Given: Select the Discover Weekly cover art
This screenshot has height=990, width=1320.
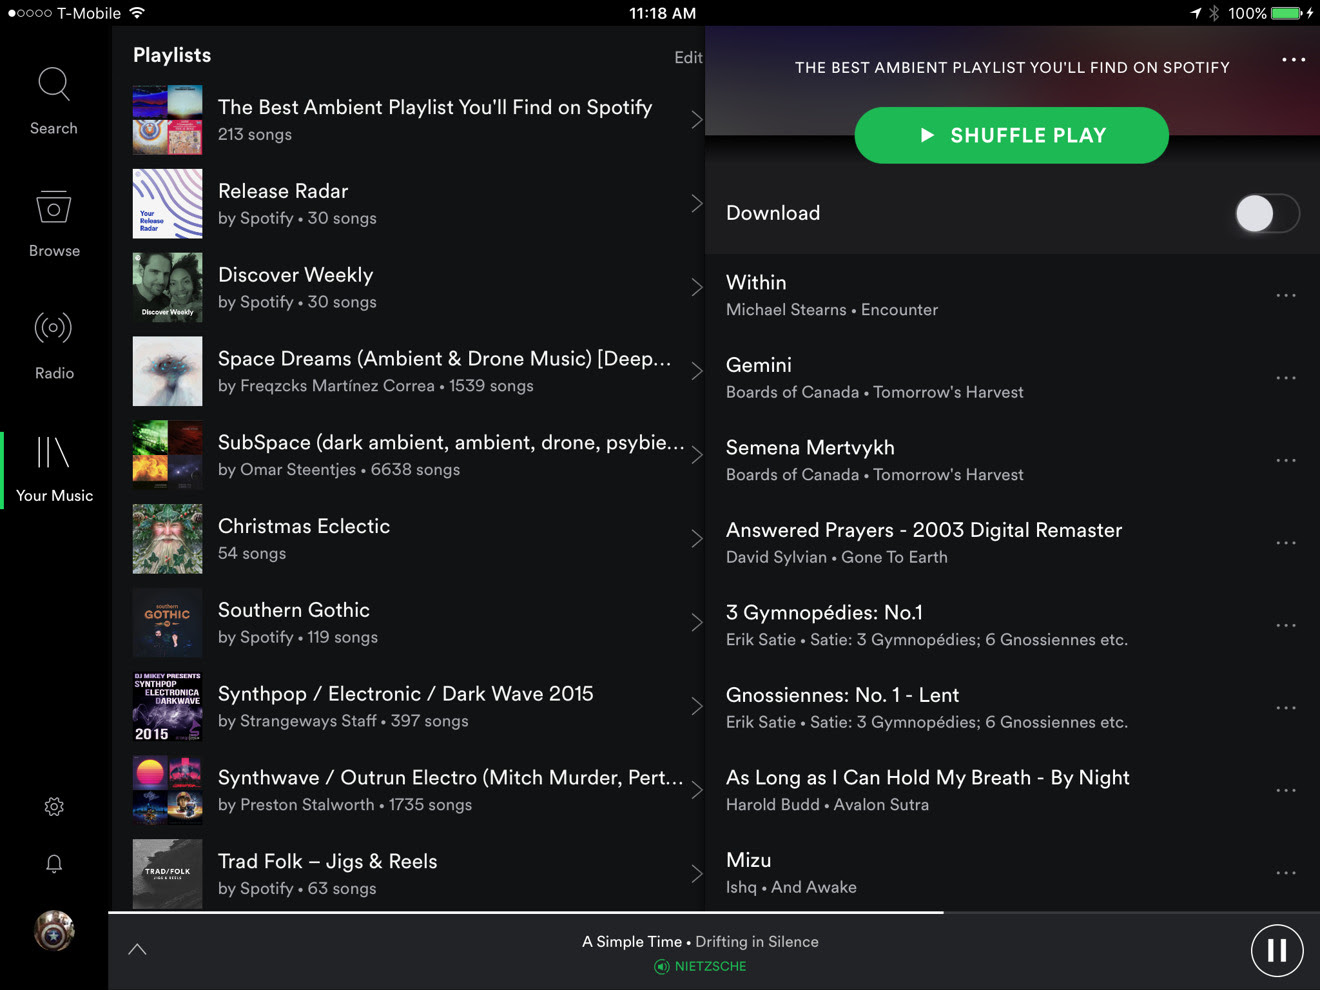Looking at the screenshot, I should click(x=167, y=287).
